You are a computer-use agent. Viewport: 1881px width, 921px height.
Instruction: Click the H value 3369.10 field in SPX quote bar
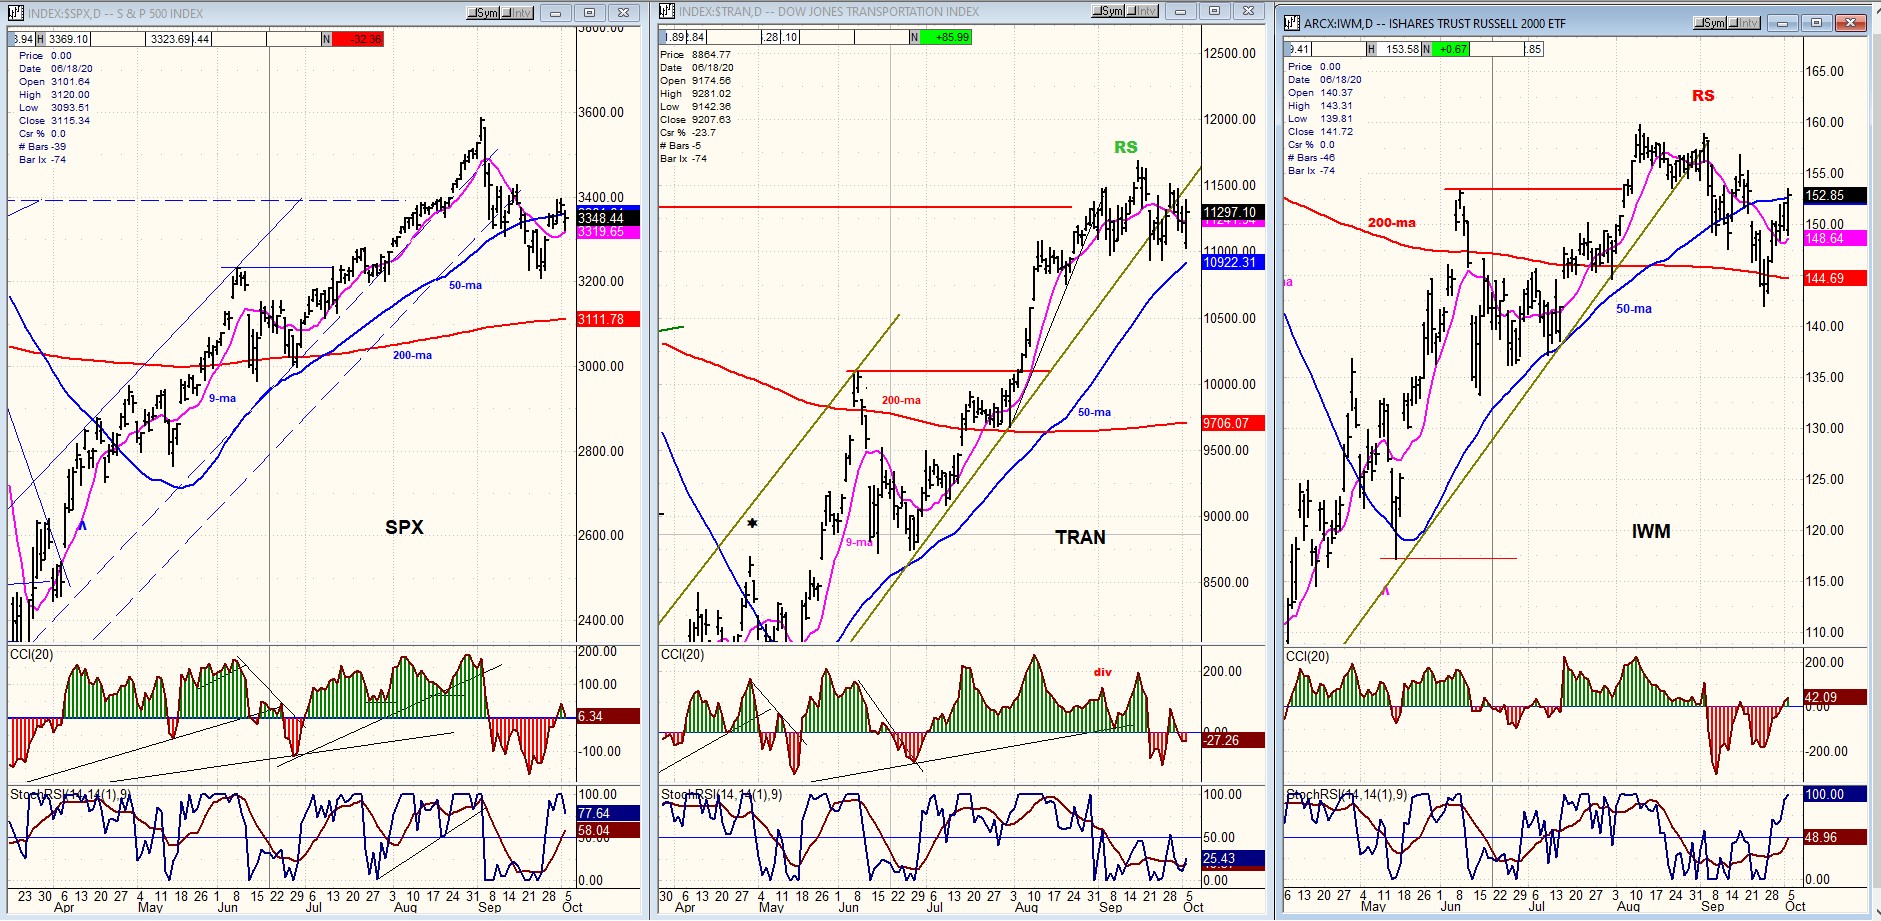click(x=64, y=39)
